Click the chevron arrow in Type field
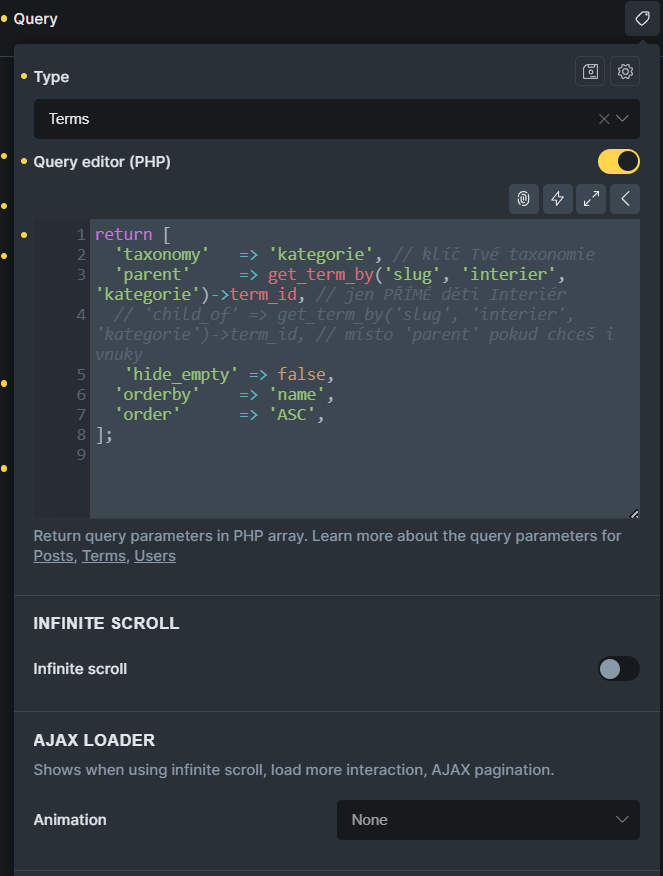Viewport: 663px width, 876px height. [x=623, y=119]
